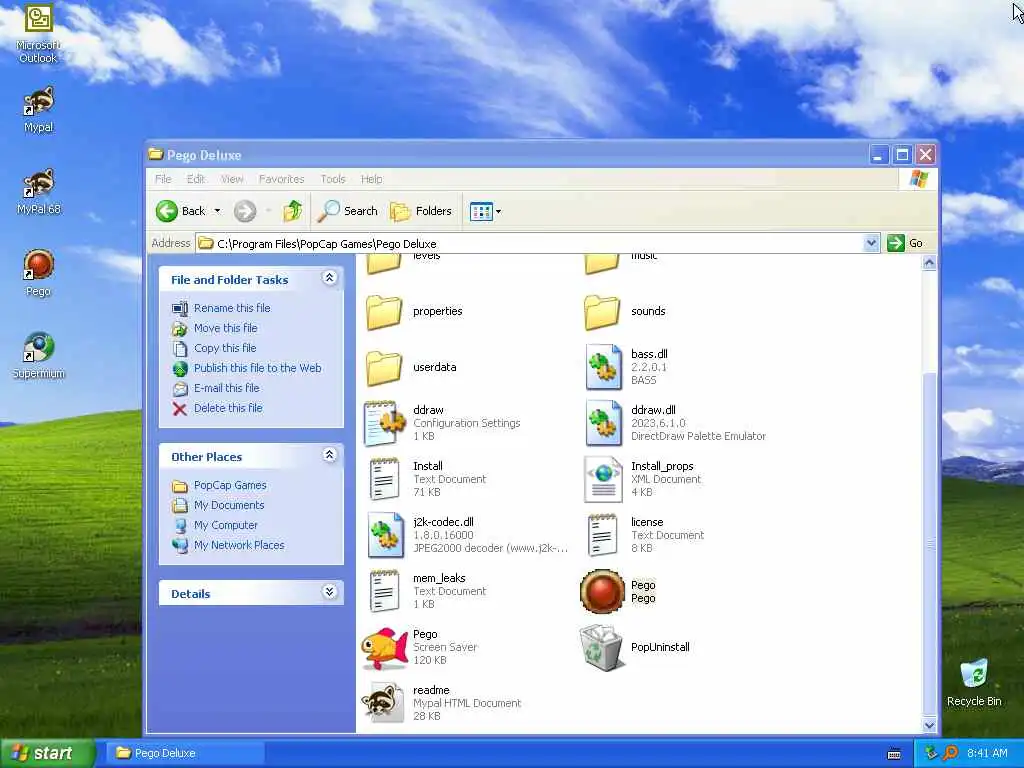Image resolution: width=1024 pixels, height=768 pixels.
Task: Click the orange magnifier system tray icon
Action: (x=950, y=753)
